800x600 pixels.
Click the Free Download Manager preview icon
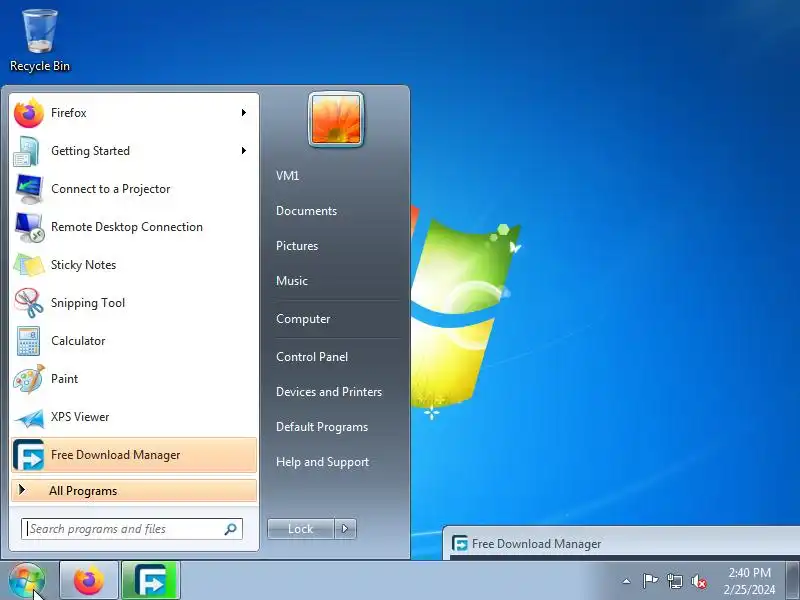click(460, 544)
